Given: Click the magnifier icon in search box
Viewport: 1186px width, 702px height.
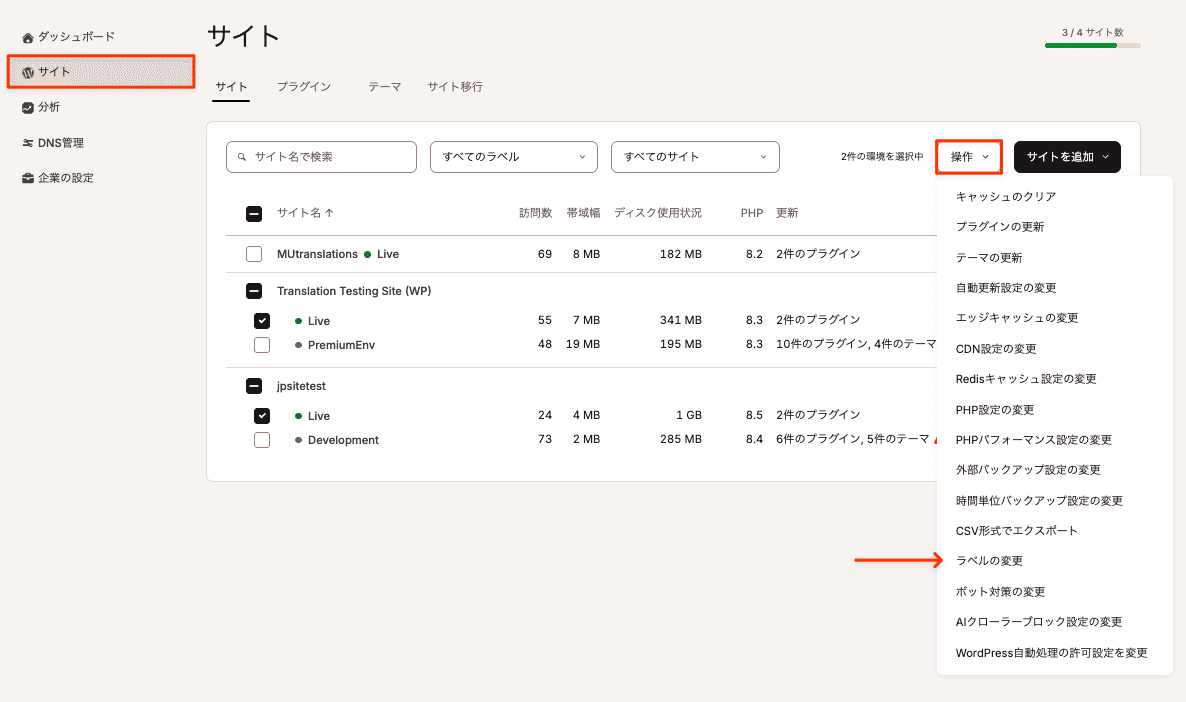Looking at the screenshot, I should tap(242, 157).
